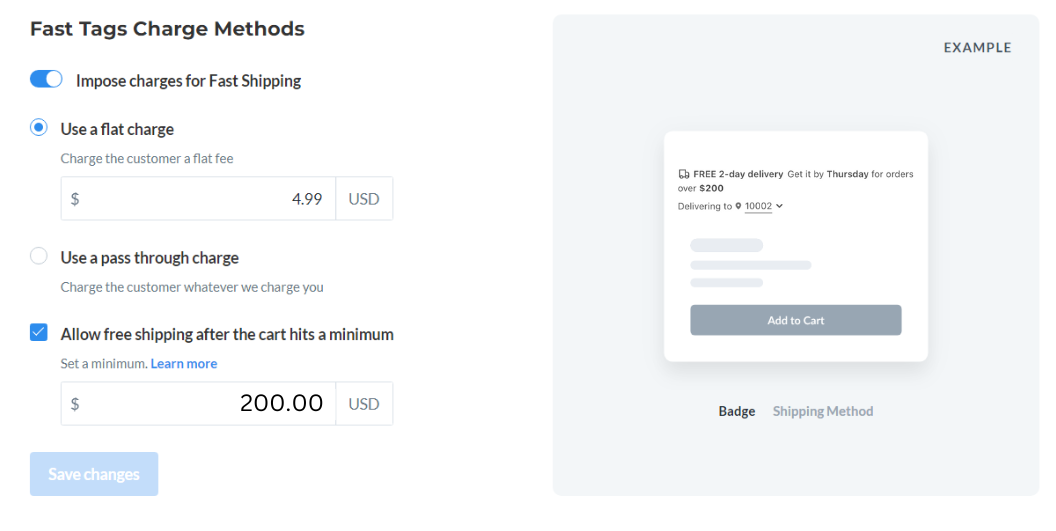Click the 10002 zip code text
The image size is (1056, 531).
[758, 206]
